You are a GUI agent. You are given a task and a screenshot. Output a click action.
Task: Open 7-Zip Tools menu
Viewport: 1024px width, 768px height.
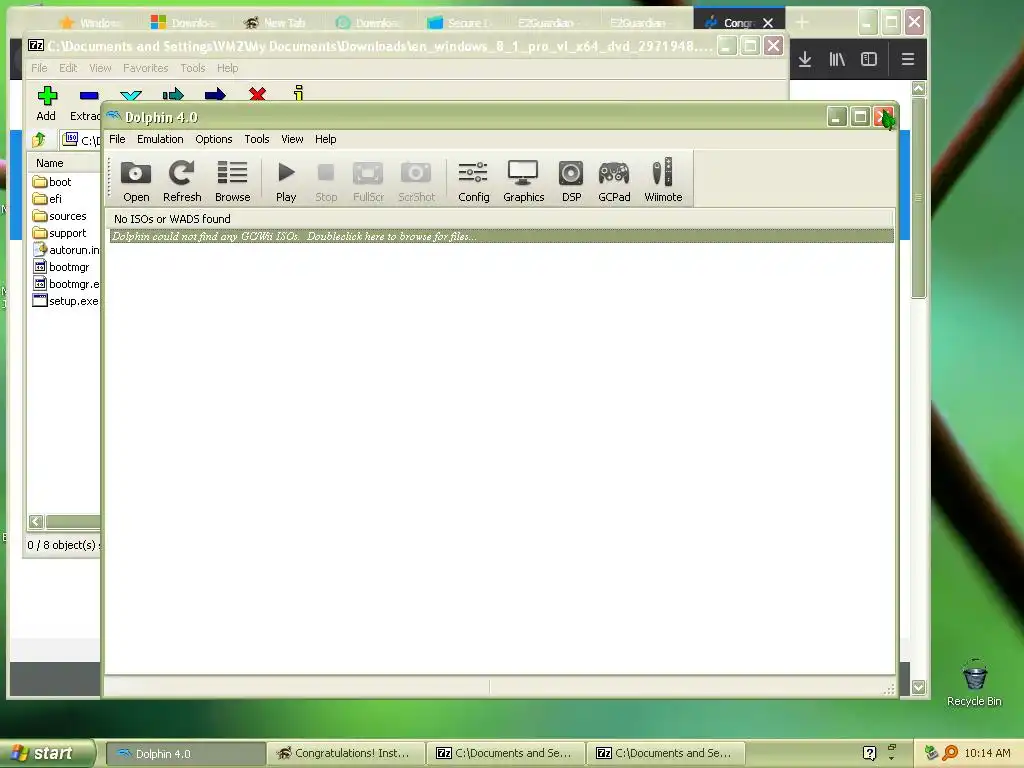[x=193, y=68]
